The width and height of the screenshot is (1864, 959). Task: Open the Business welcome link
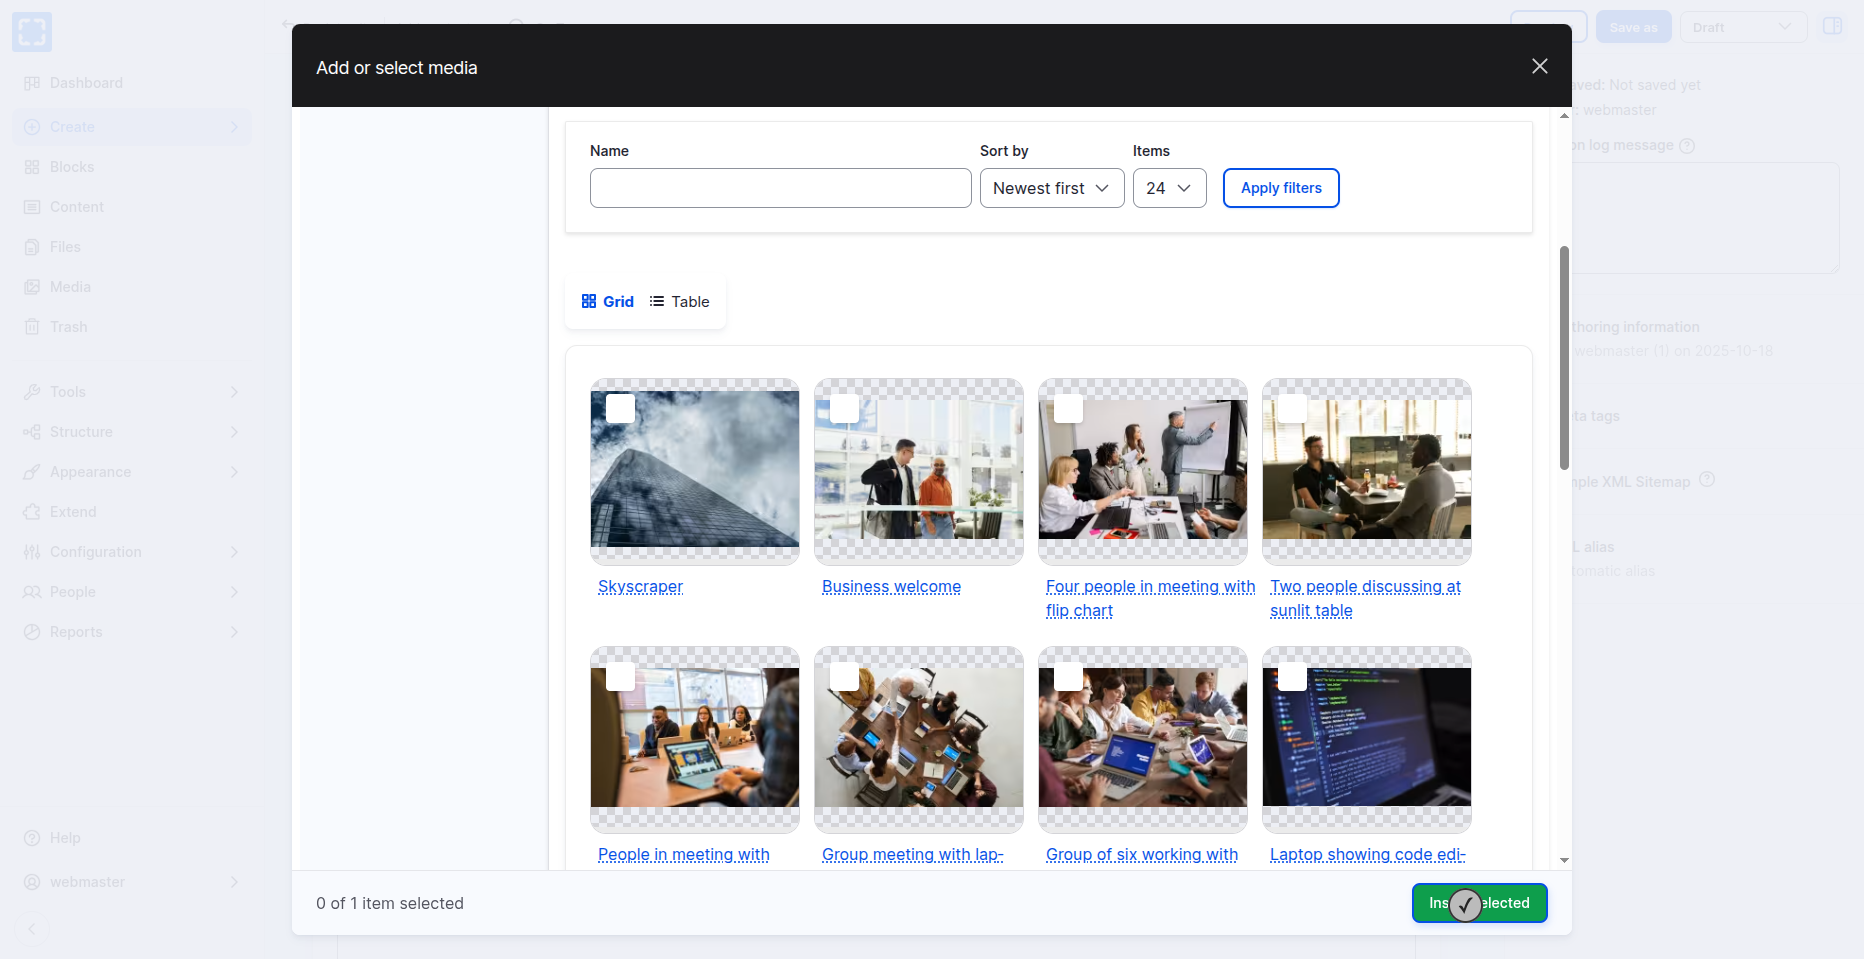coord(891,587)
